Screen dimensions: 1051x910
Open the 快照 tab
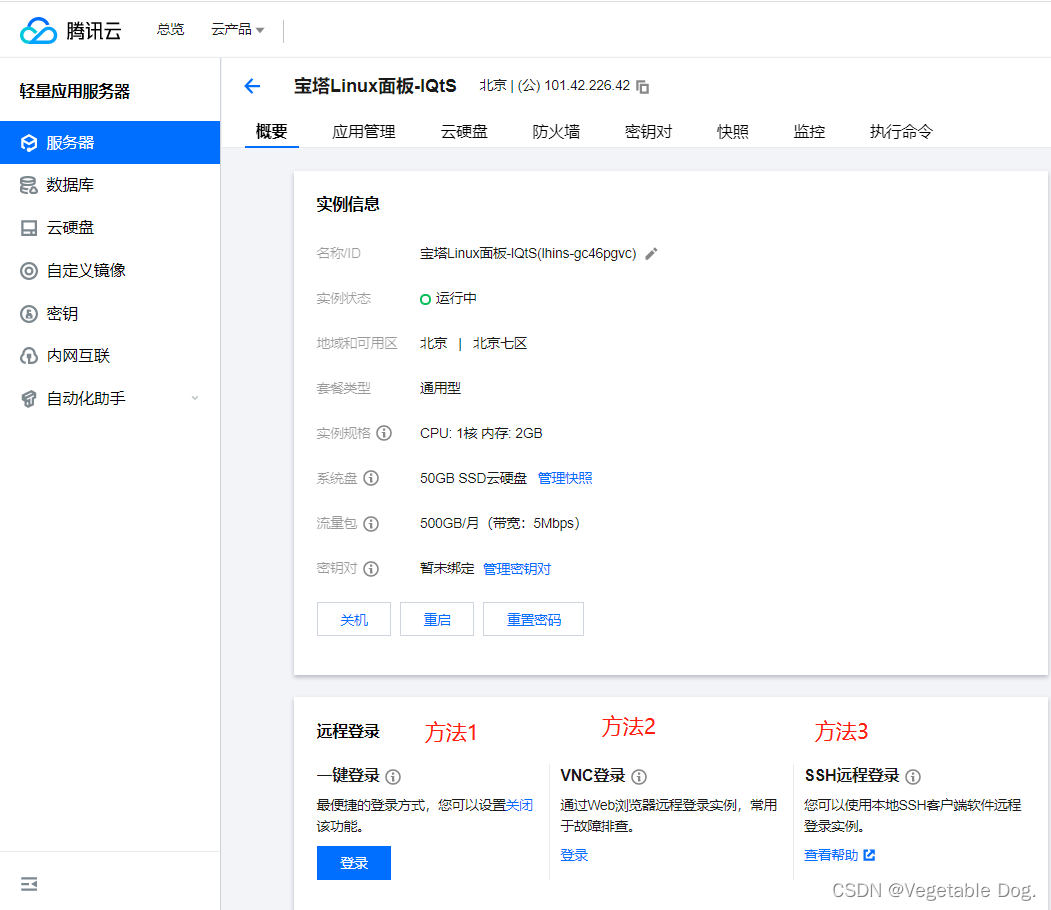[x=733, y=131]
